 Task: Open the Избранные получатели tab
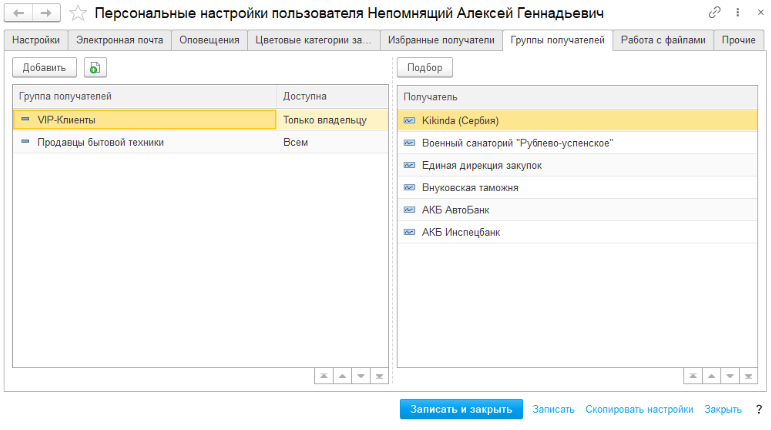tap(442, 40)
